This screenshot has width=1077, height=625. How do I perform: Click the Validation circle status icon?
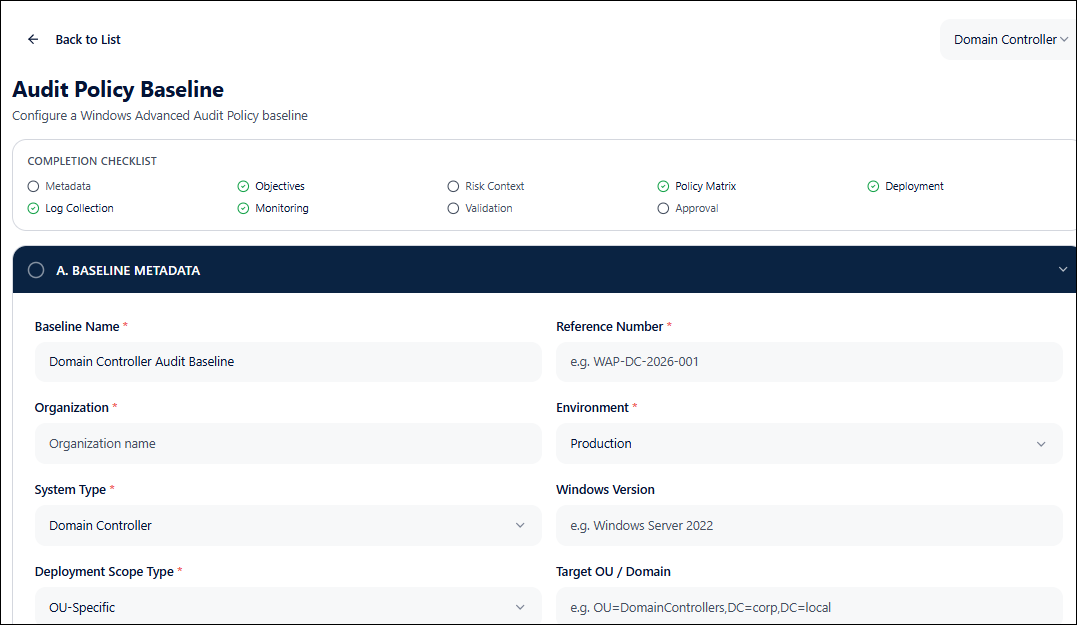coord(453,208)
